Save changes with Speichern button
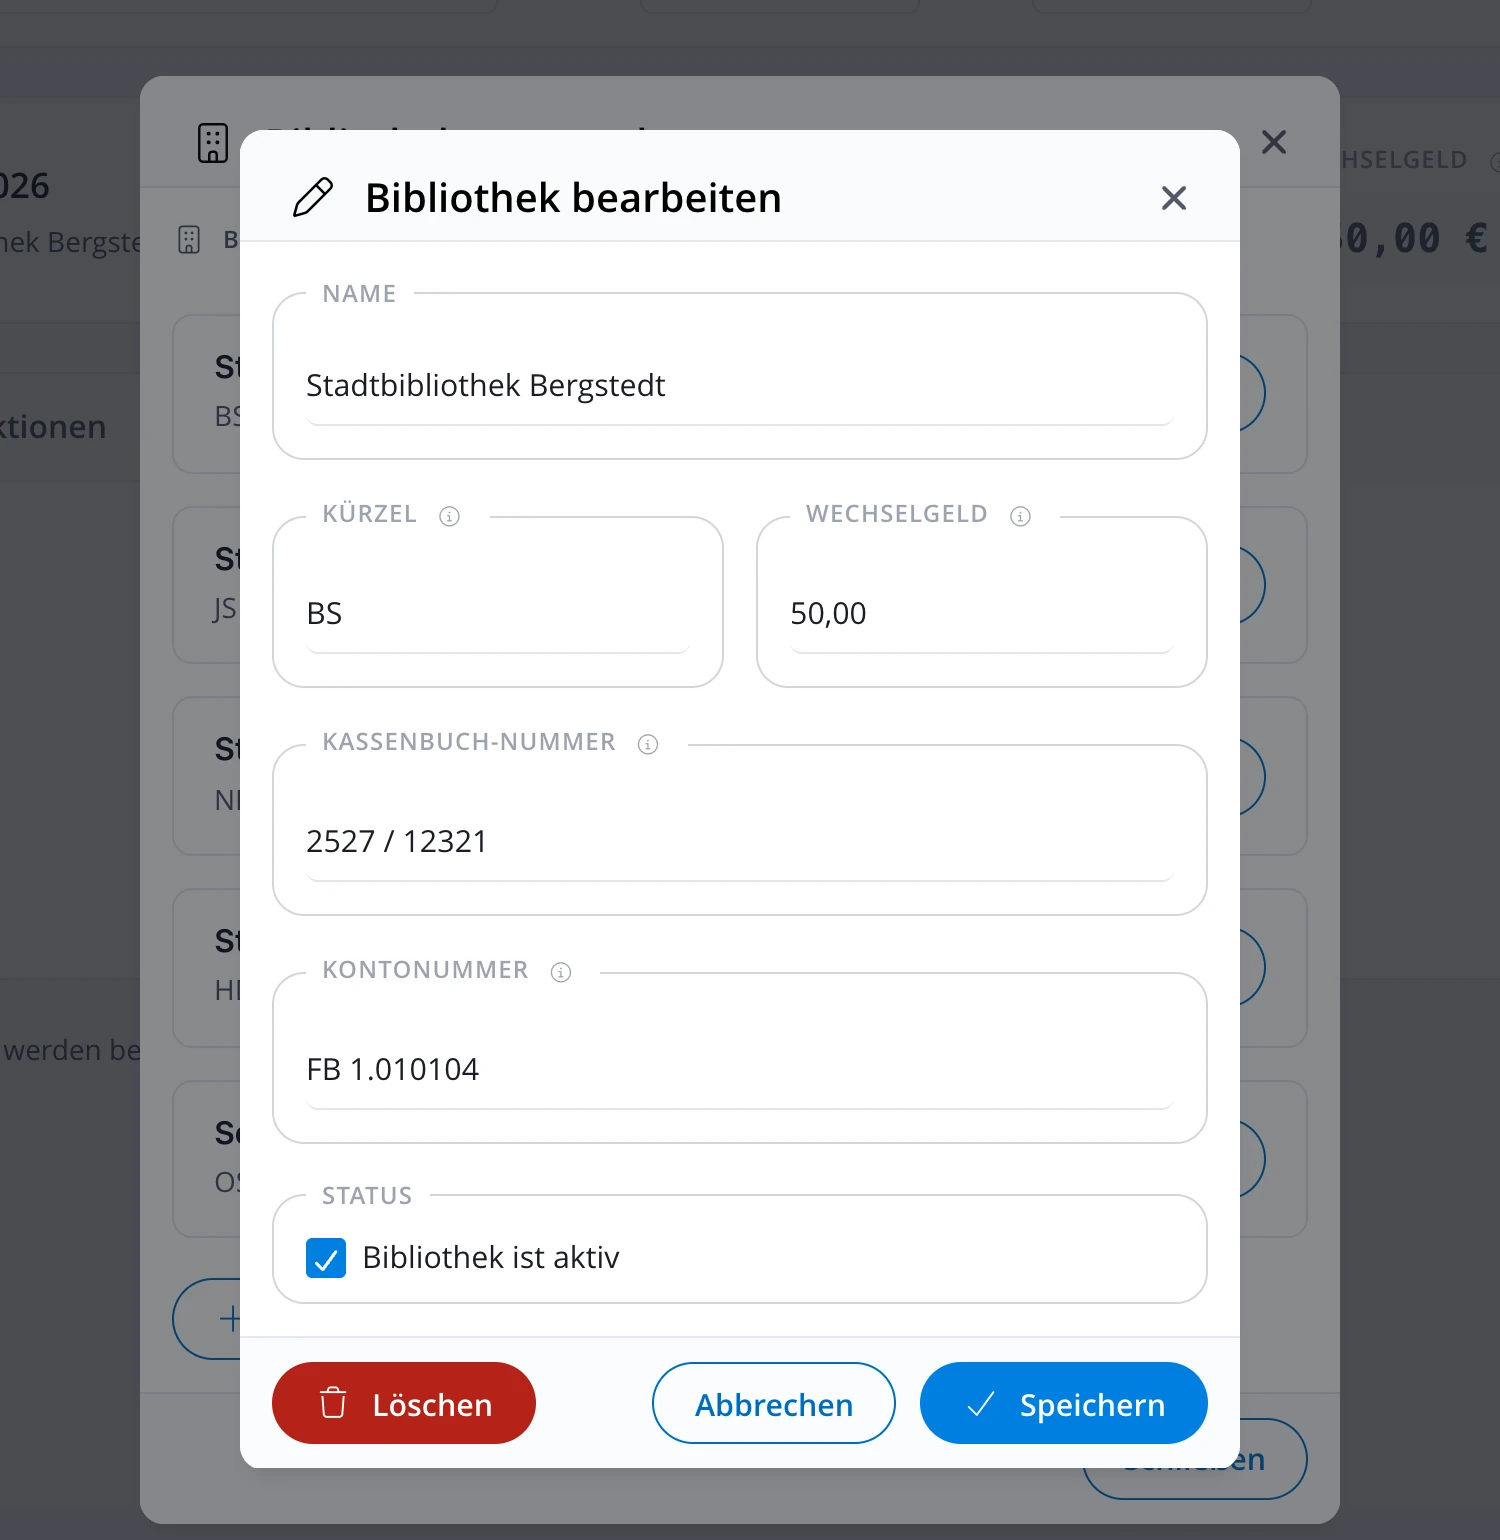The image size is (1500, 1540). (x=1064, y=1403)
